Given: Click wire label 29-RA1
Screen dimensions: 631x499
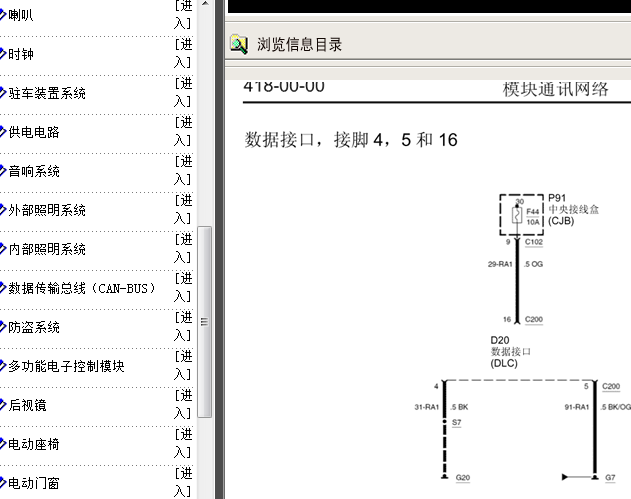Looking at the screenshot, I should coord(500,264).
